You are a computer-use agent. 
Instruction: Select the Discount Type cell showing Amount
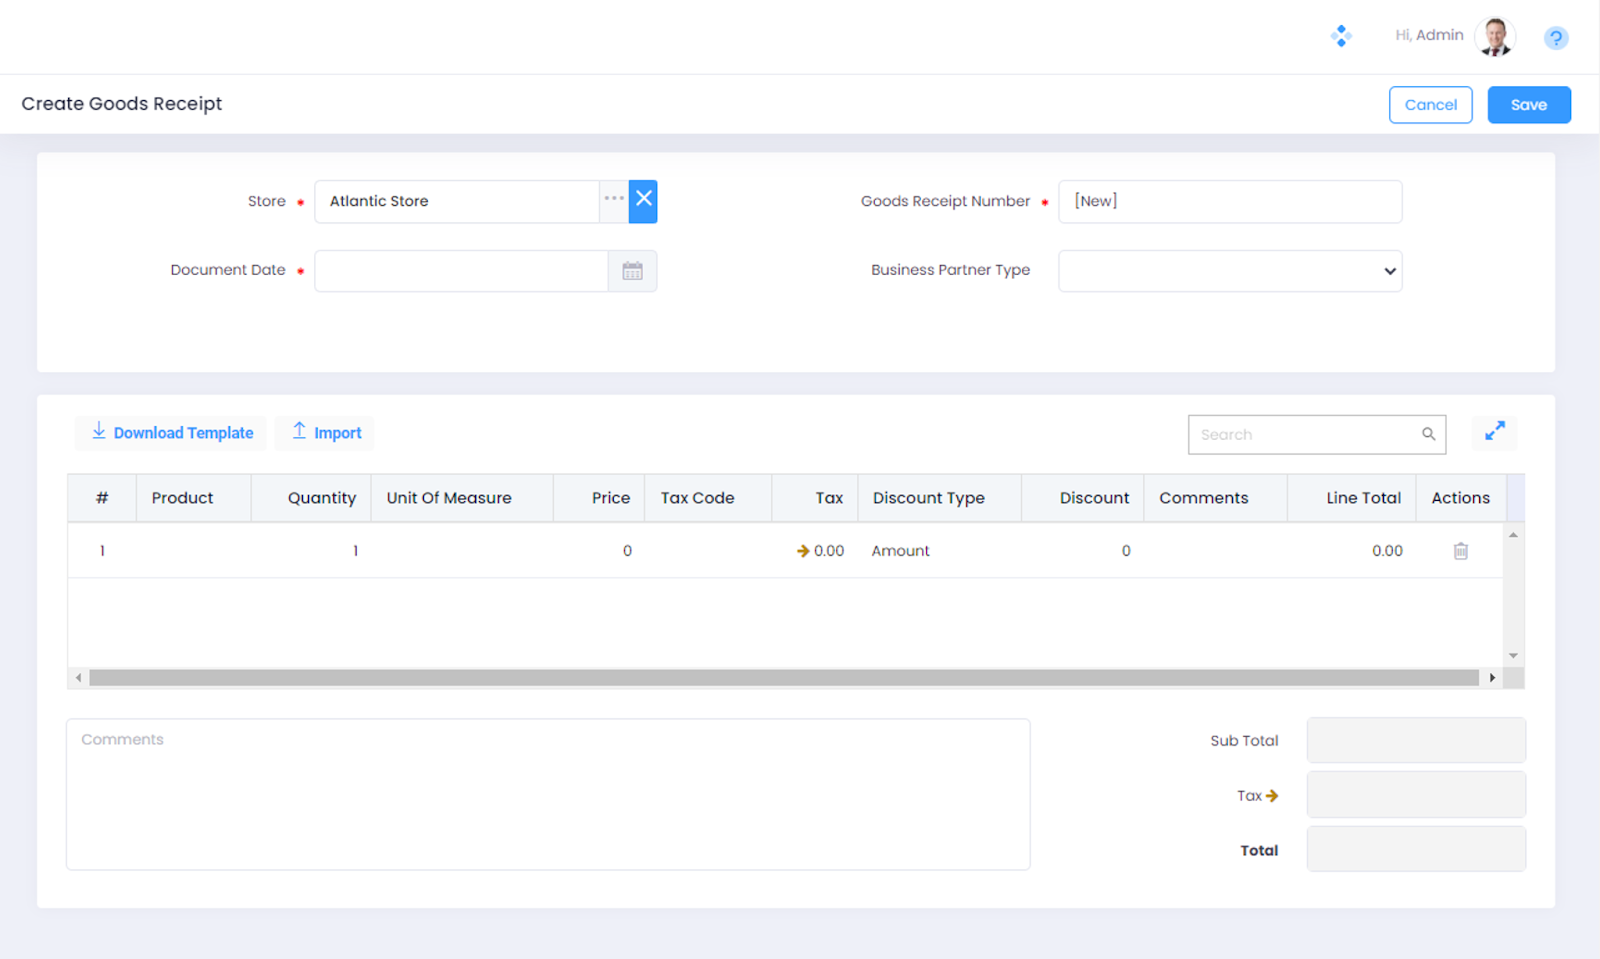pyautogui.click(x=900, y=551)
